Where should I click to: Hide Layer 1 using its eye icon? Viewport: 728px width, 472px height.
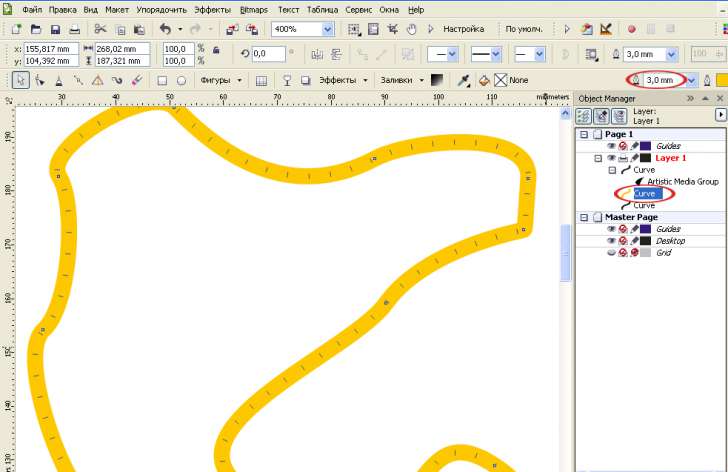point(611,158)
